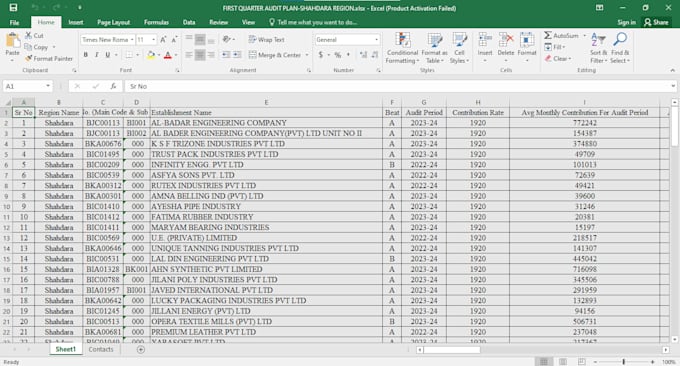Screen dimensions: 680x366
Task: Click Insert Function fx icon
Action: point(113,86)
